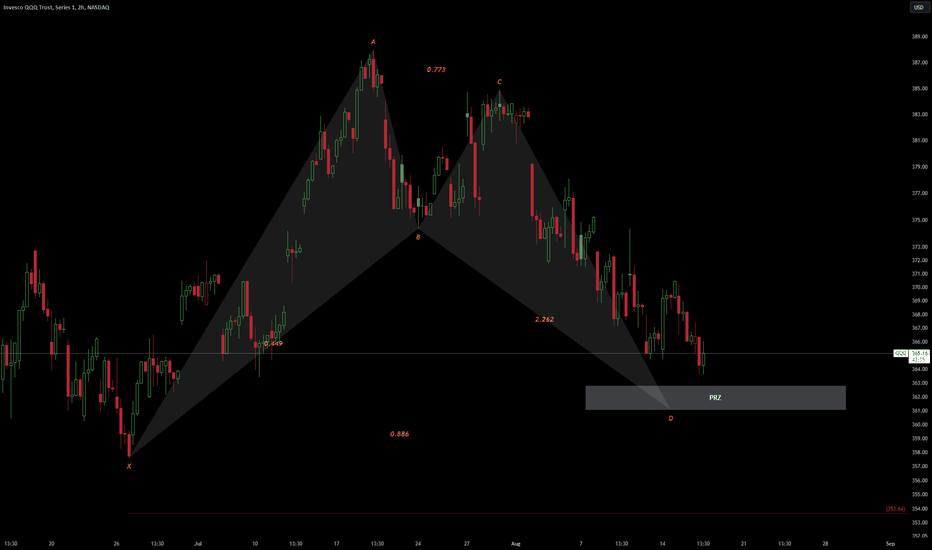Click the USD currency button
932x550 pixels.
tap(918, 7)
